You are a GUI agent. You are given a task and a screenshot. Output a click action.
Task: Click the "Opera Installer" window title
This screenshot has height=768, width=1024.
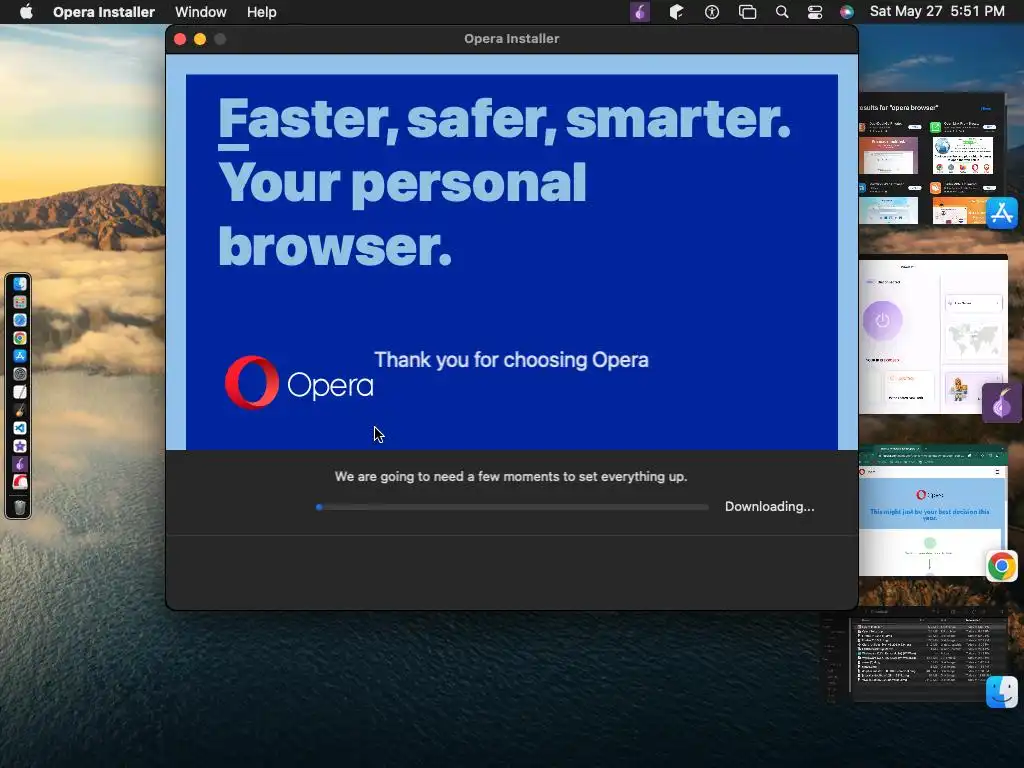[511, 39]
